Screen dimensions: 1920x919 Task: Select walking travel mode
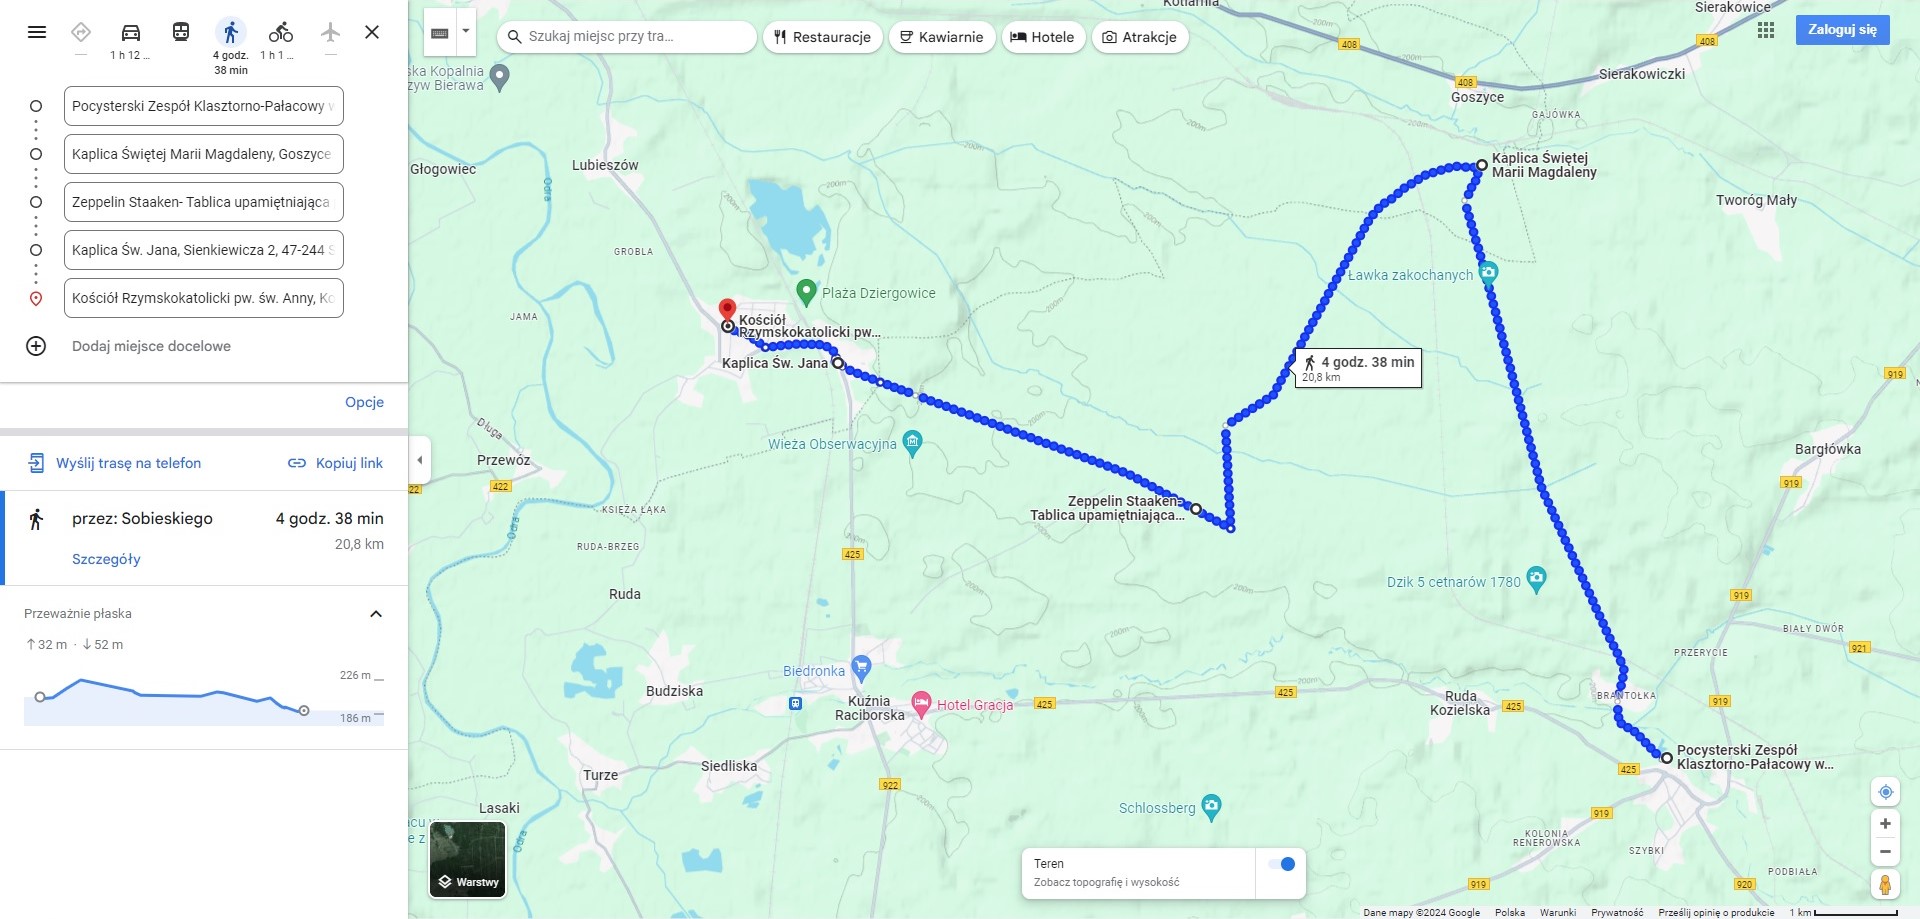(x=231, y=32)
